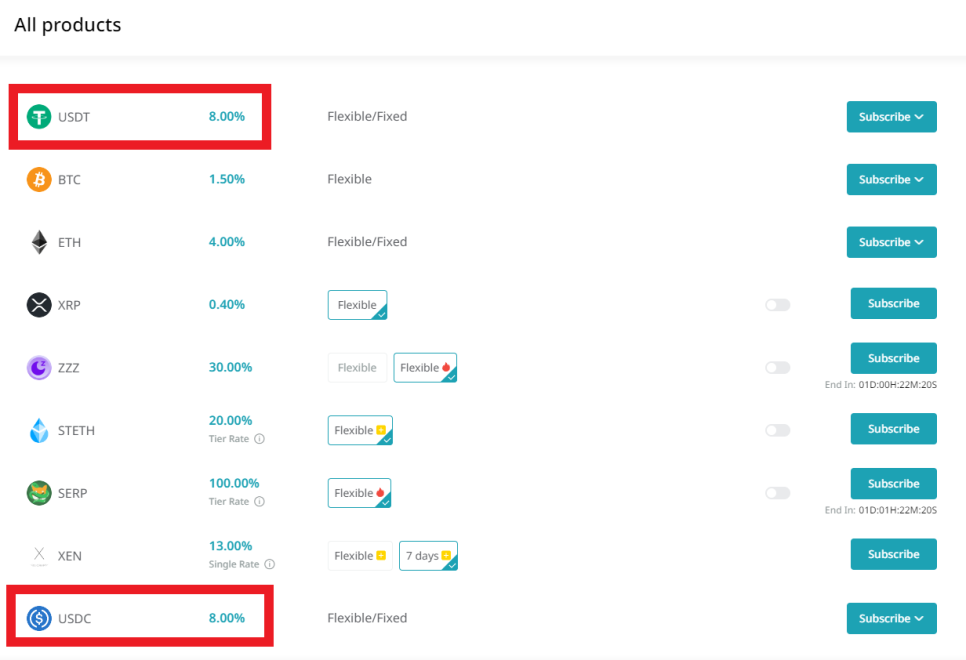Click the XRP 0.40% rate
966x660 pixels.
[227, 304]
